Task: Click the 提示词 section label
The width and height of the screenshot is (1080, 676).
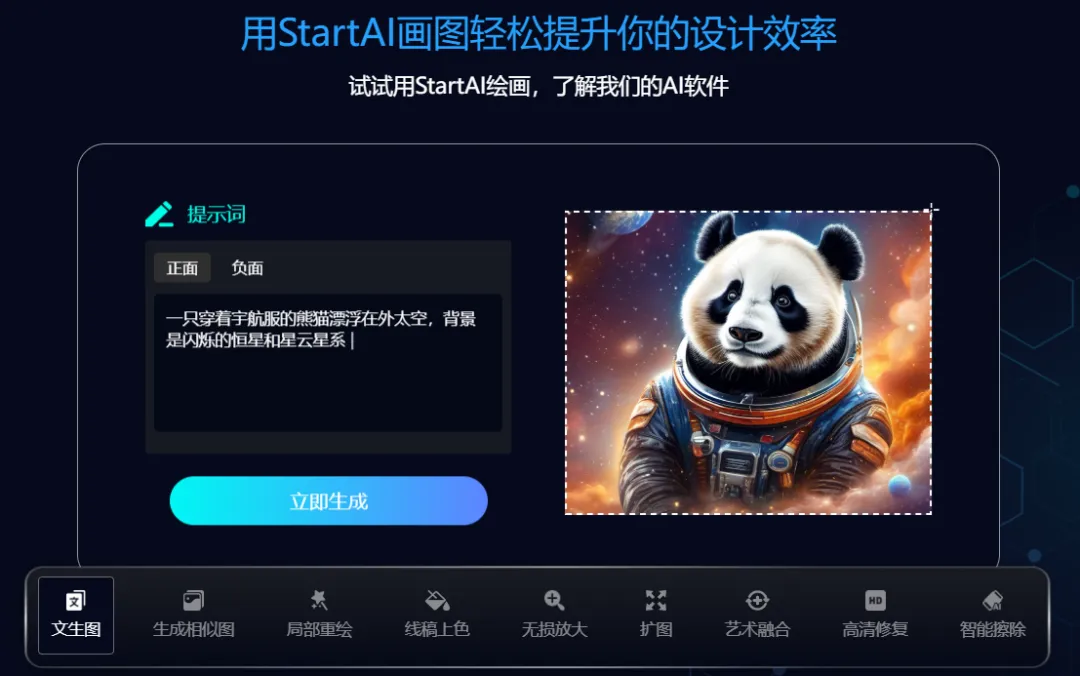Action: coord(216,214)
